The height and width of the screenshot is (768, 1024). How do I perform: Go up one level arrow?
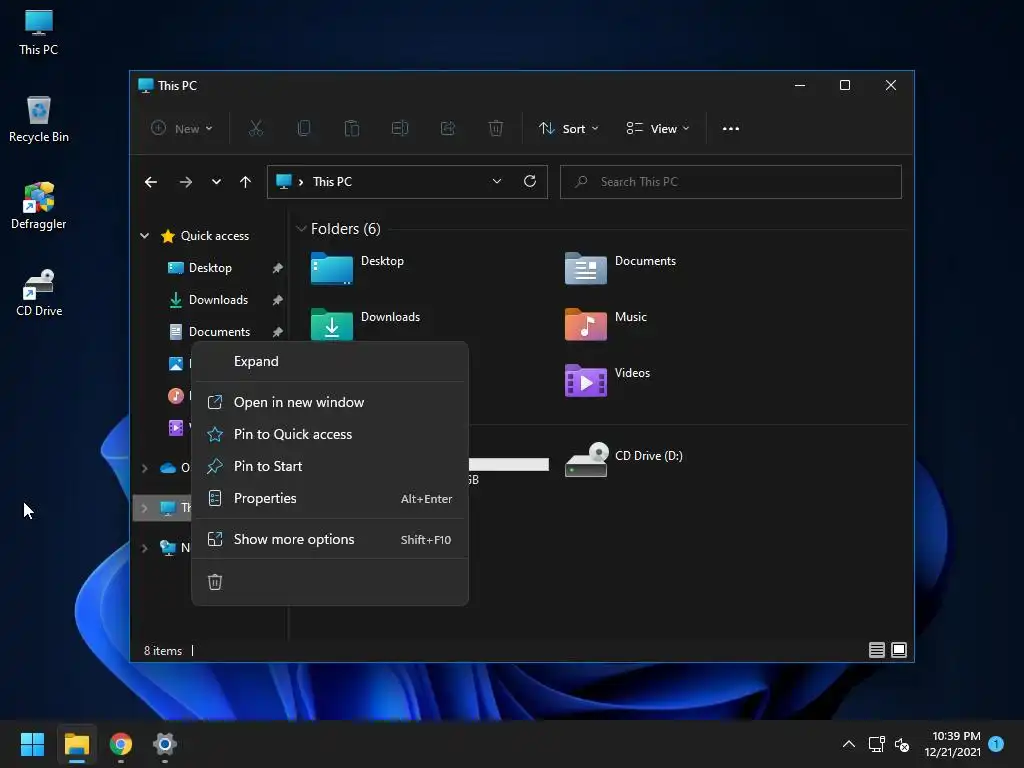pos(245,182)
